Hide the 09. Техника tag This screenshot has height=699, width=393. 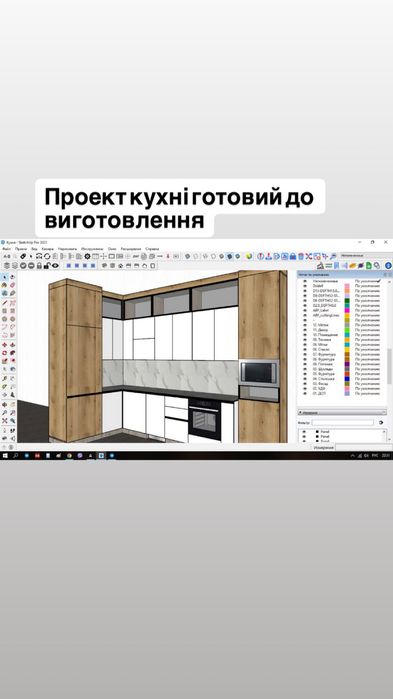(x=305, y=340)
